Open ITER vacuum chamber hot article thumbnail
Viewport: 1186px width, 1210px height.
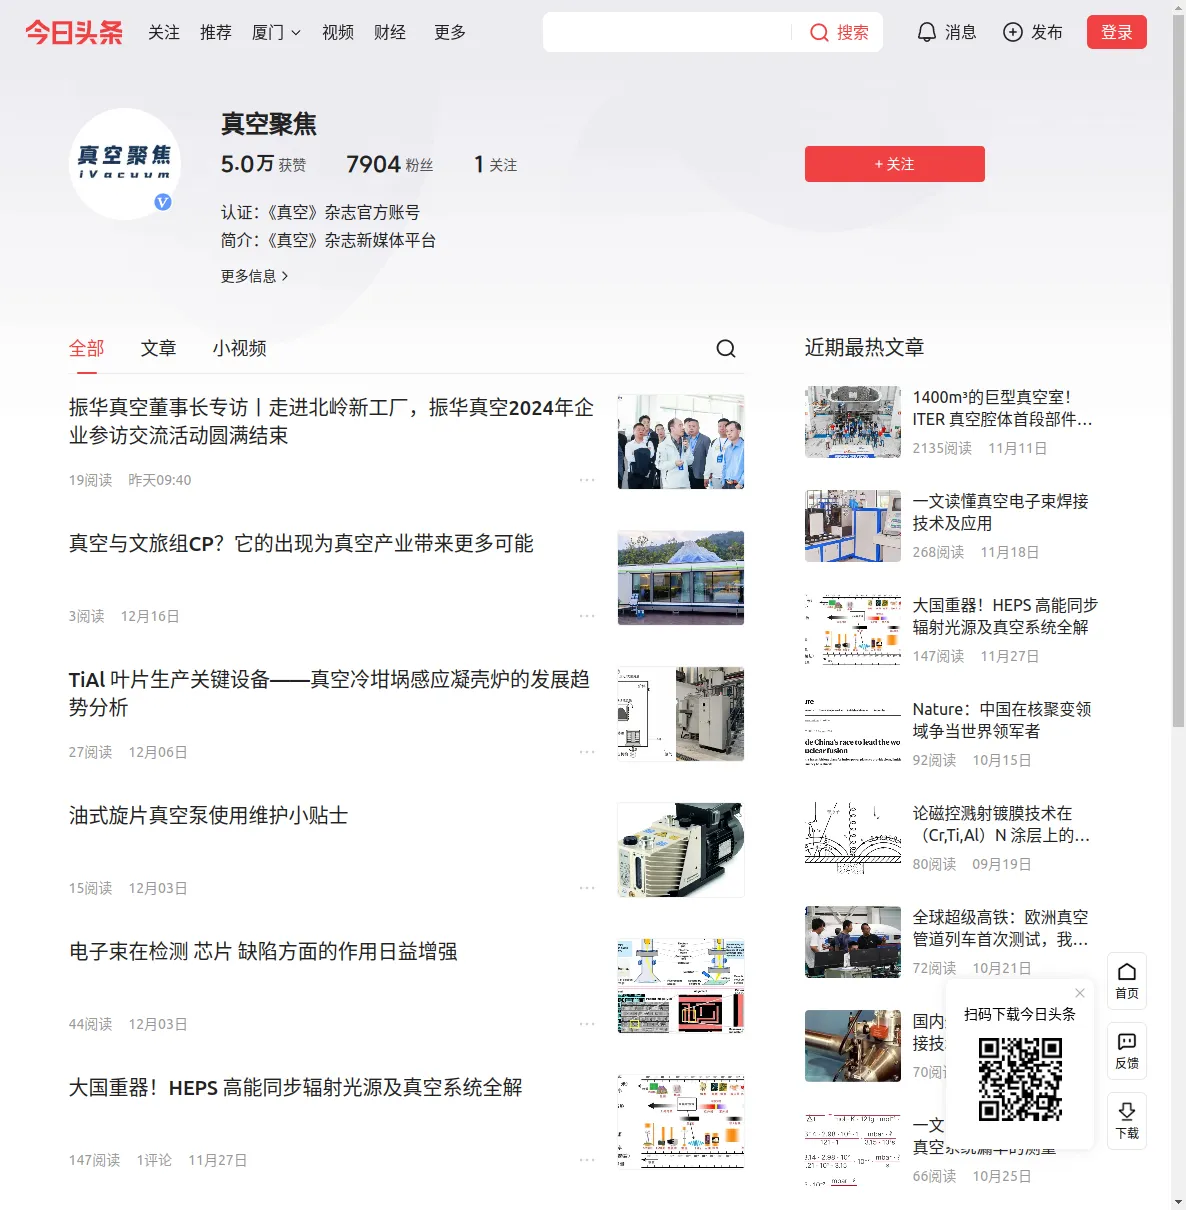click(x=853, y=422)
